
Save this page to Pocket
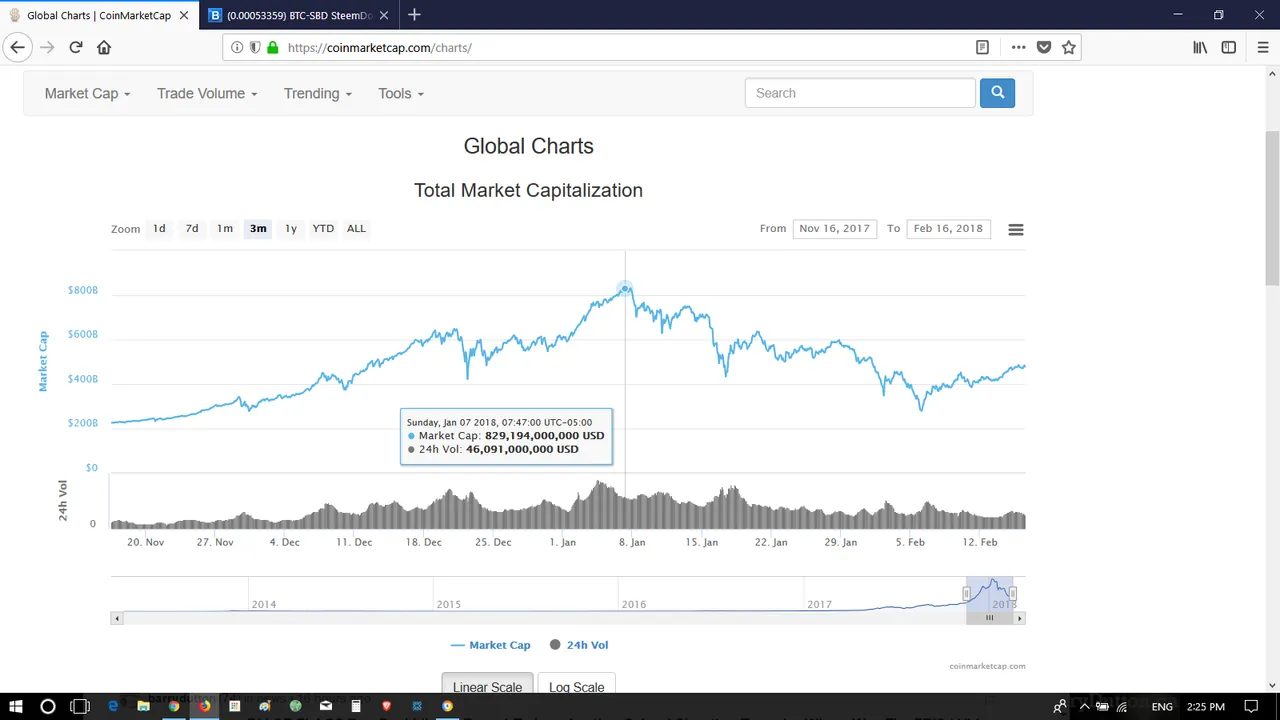click(1044, 47)
